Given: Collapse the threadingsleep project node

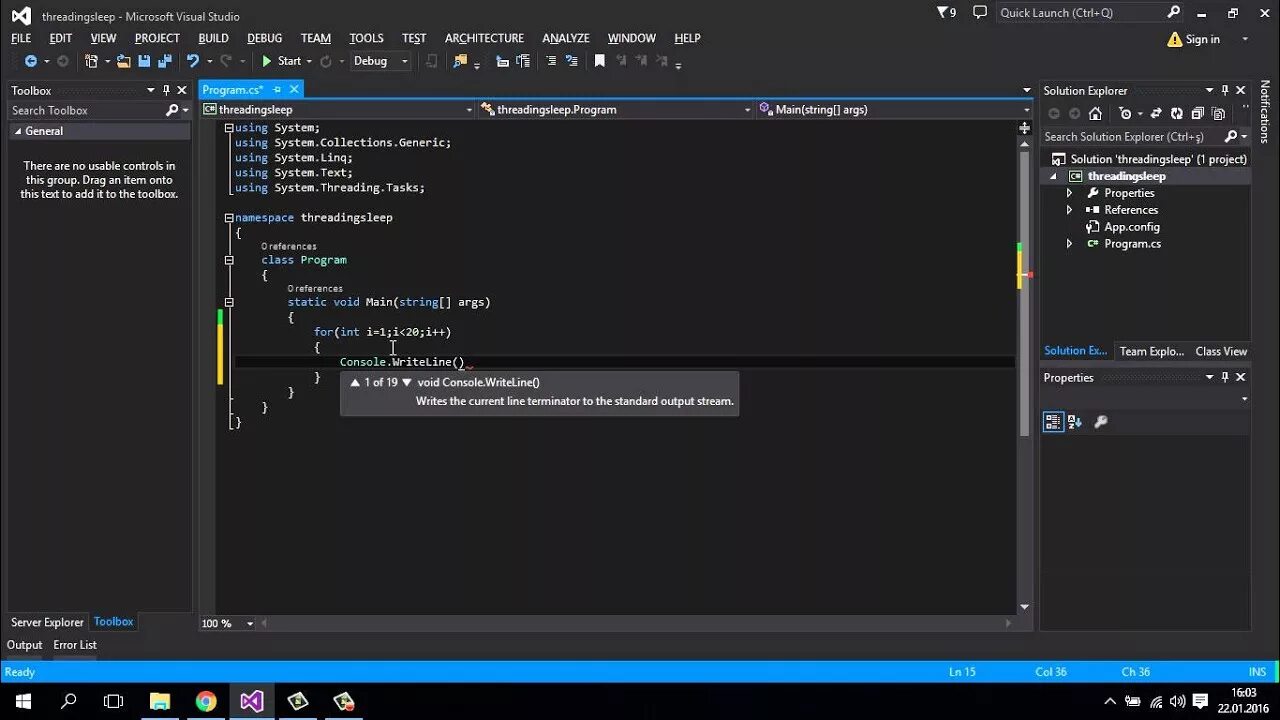Looking at the screenshot, I should (1052, 176).
